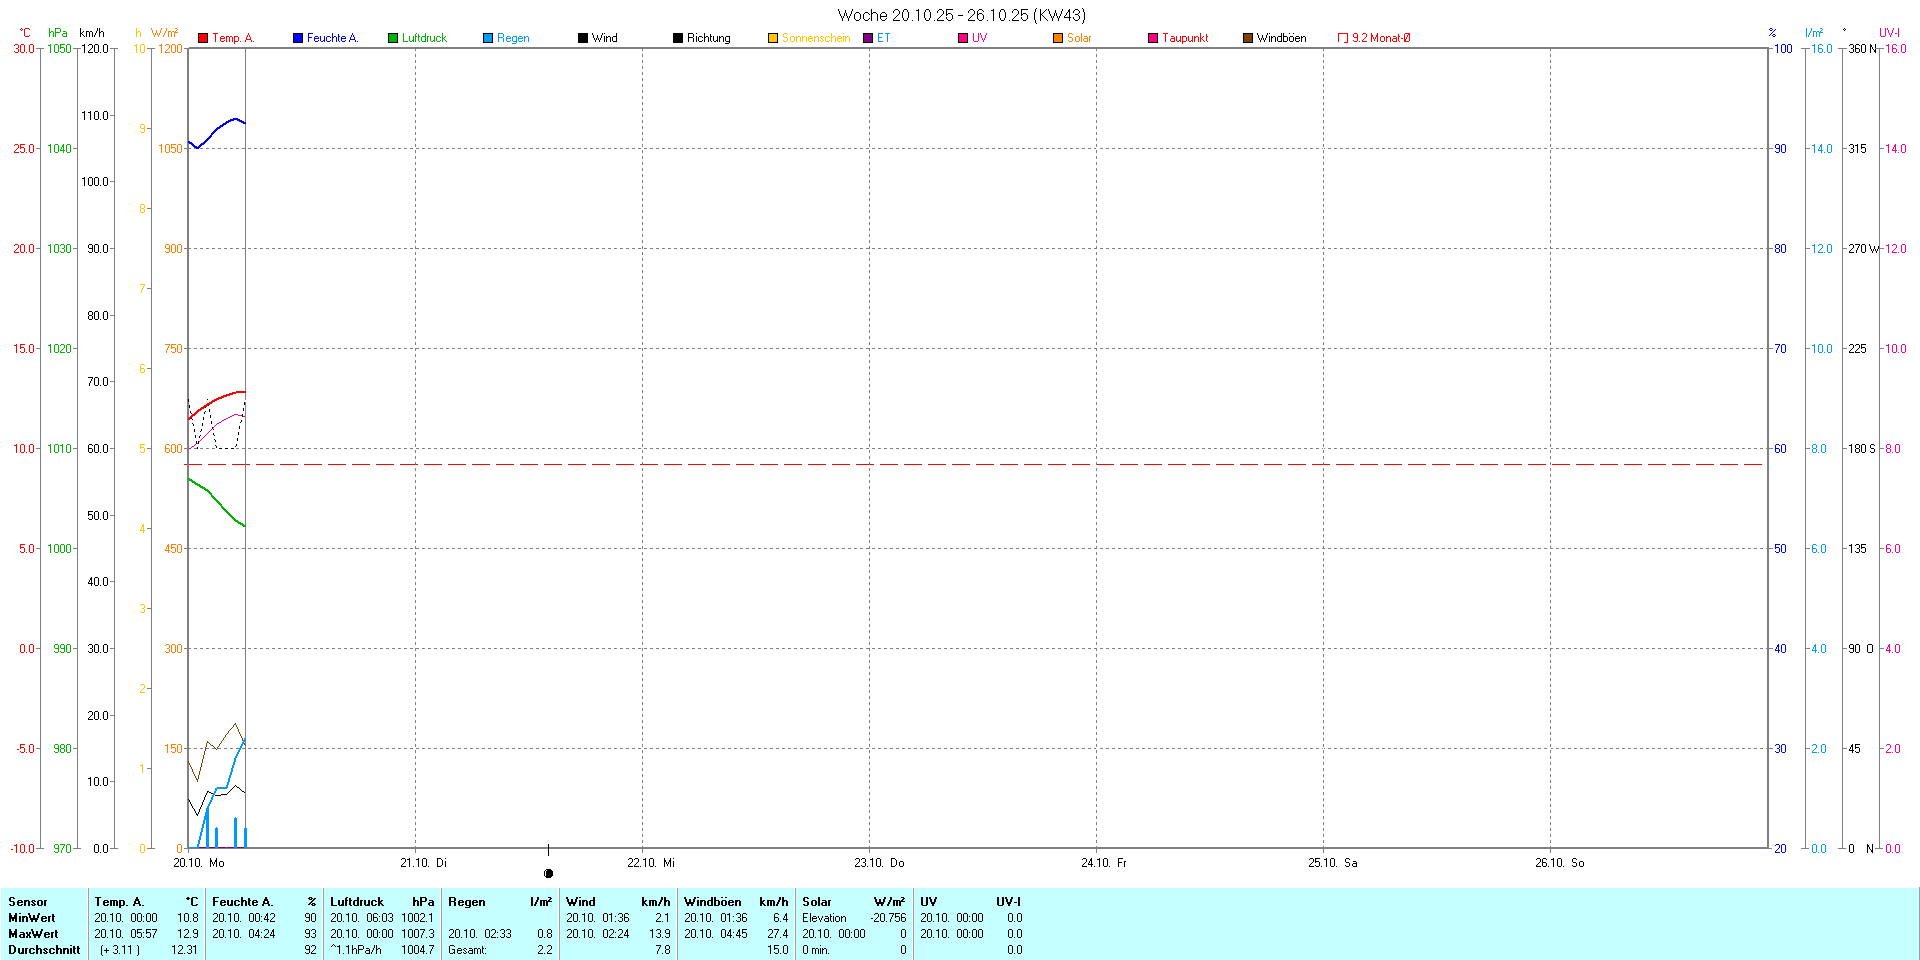Click the UV legend label
The image size is (1920, 960).
979,38
